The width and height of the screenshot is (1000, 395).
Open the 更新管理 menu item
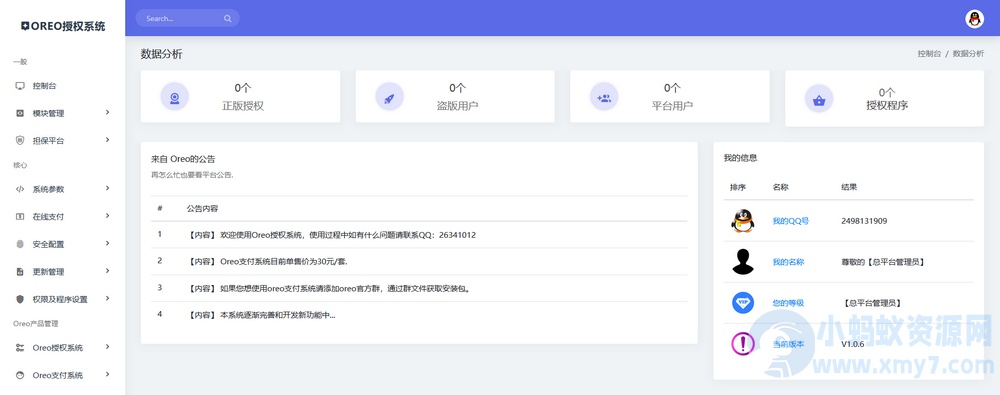[x=62, y=271]
